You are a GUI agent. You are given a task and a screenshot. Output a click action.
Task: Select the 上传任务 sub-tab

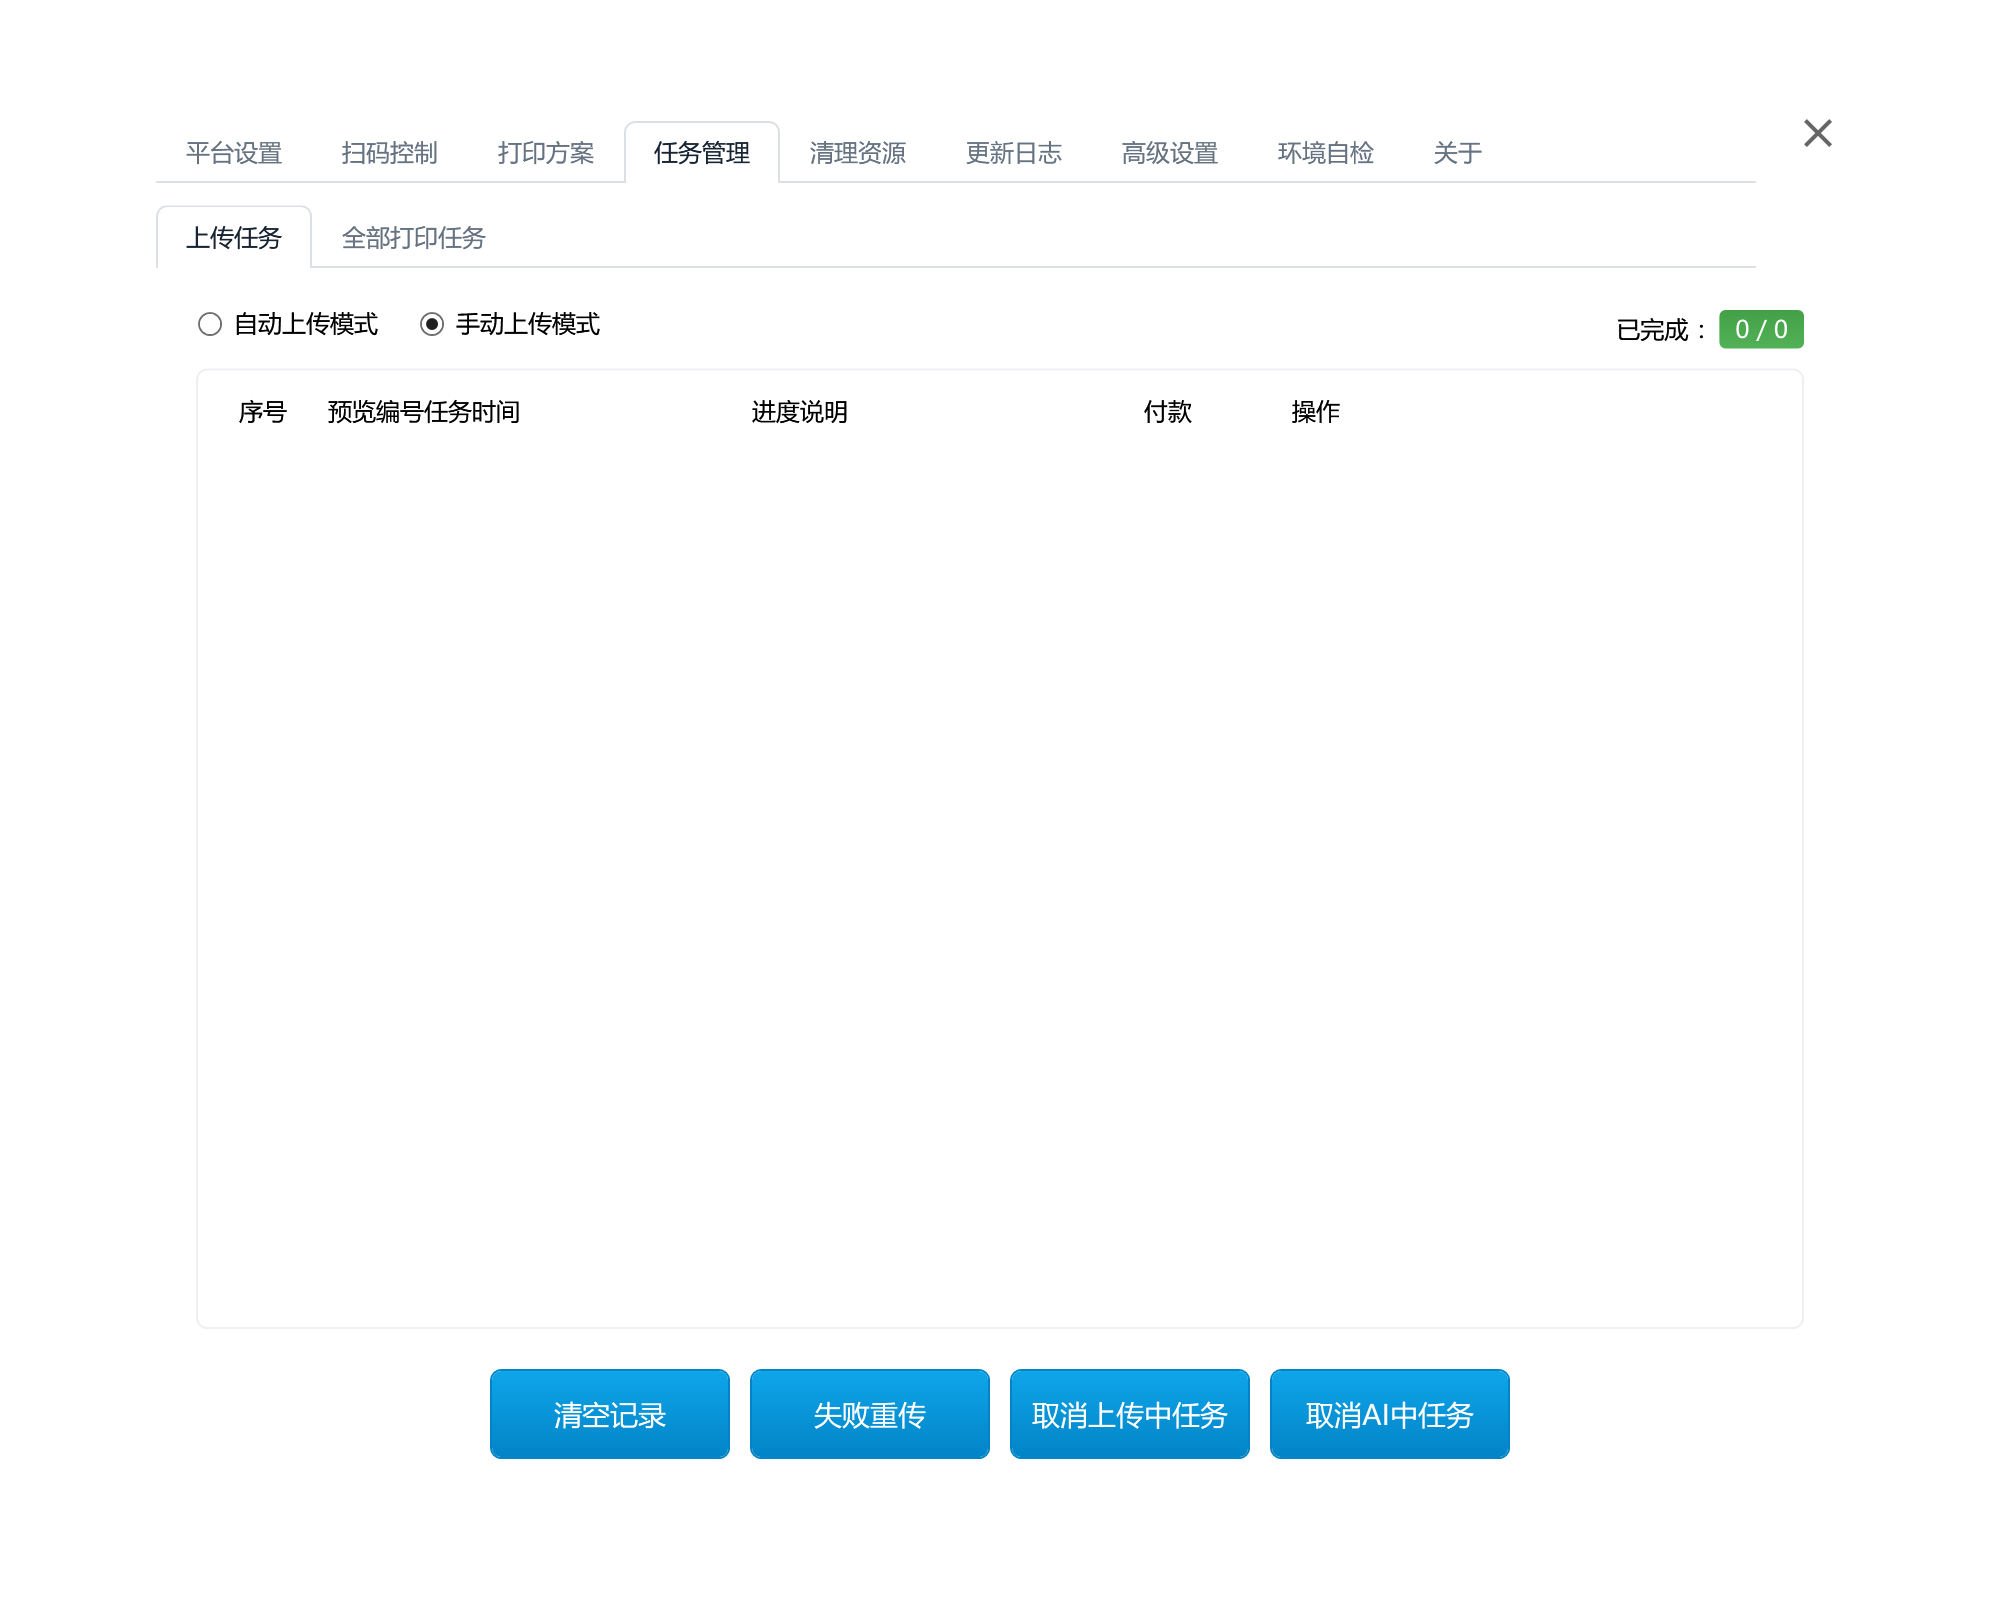click(234, 238)
